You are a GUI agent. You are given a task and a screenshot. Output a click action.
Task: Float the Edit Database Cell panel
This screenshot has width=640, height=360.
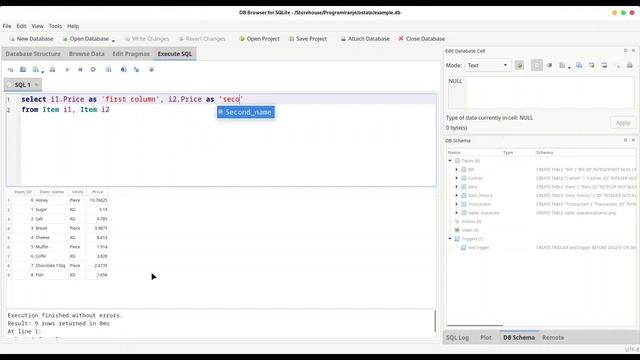tap(625, 51)
